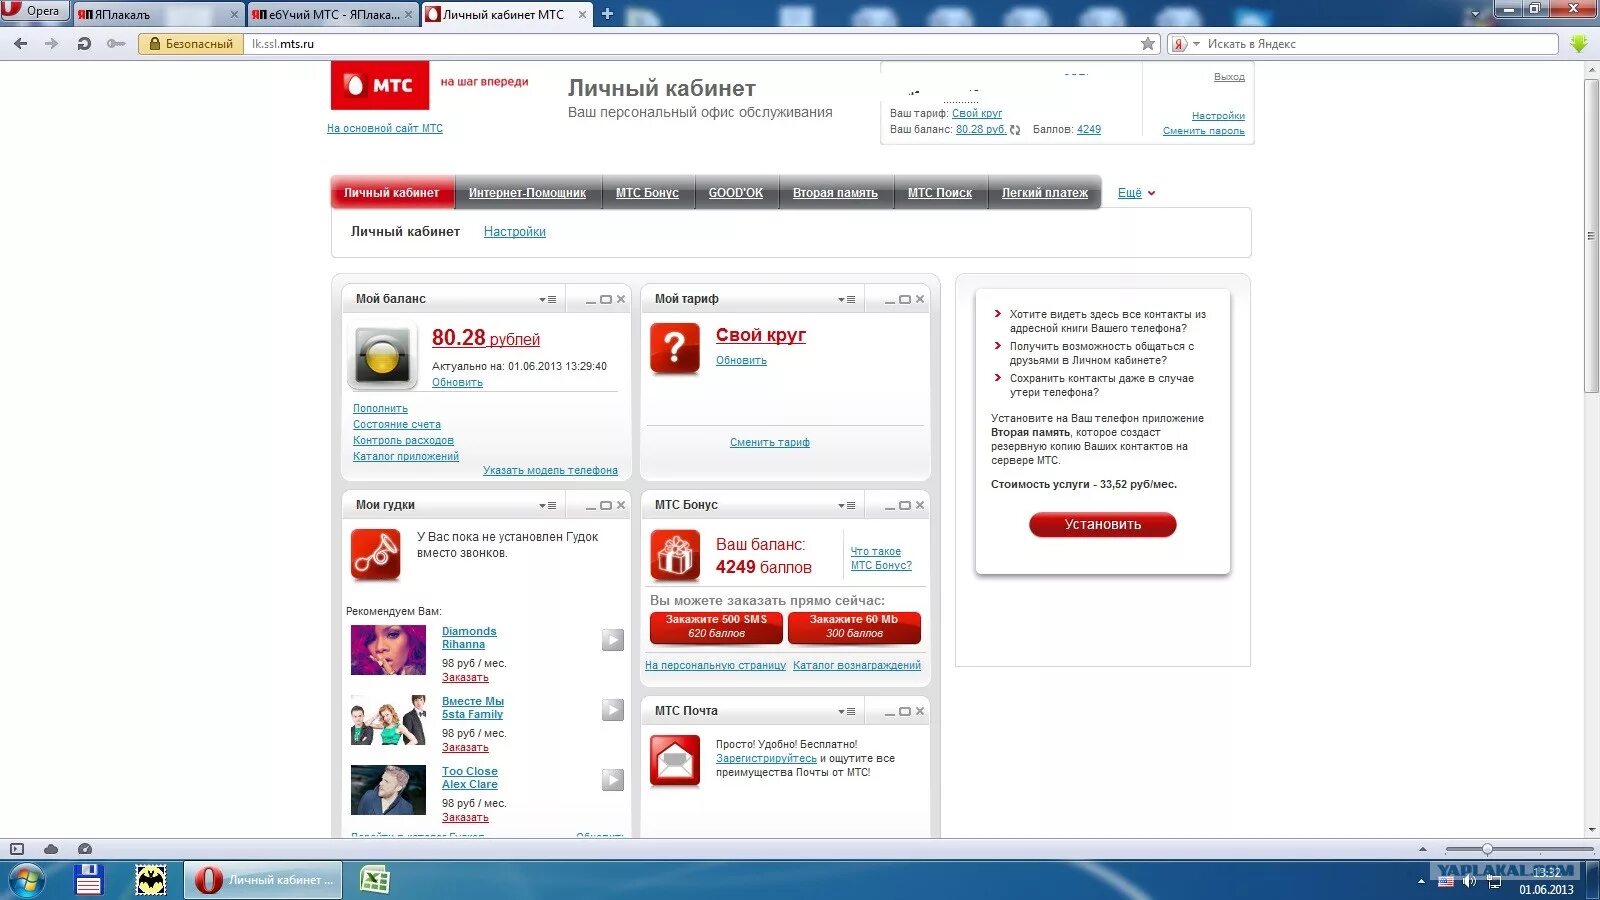Switch to Вторая память tab
Image resolution: width=1600 pixels, height=900 pixels.
coord(835,193)
